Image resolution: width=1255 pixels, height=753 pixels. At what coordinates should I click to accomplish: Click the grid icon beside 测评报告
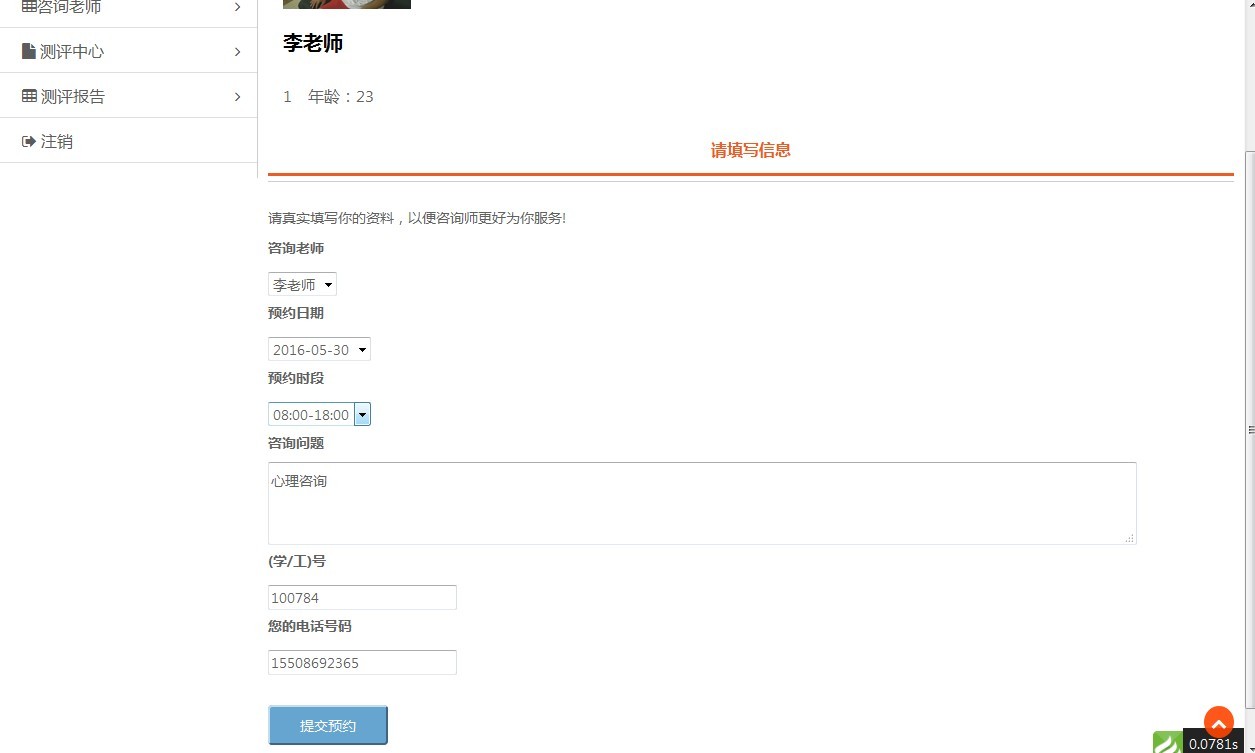click(x=29, y=96)
